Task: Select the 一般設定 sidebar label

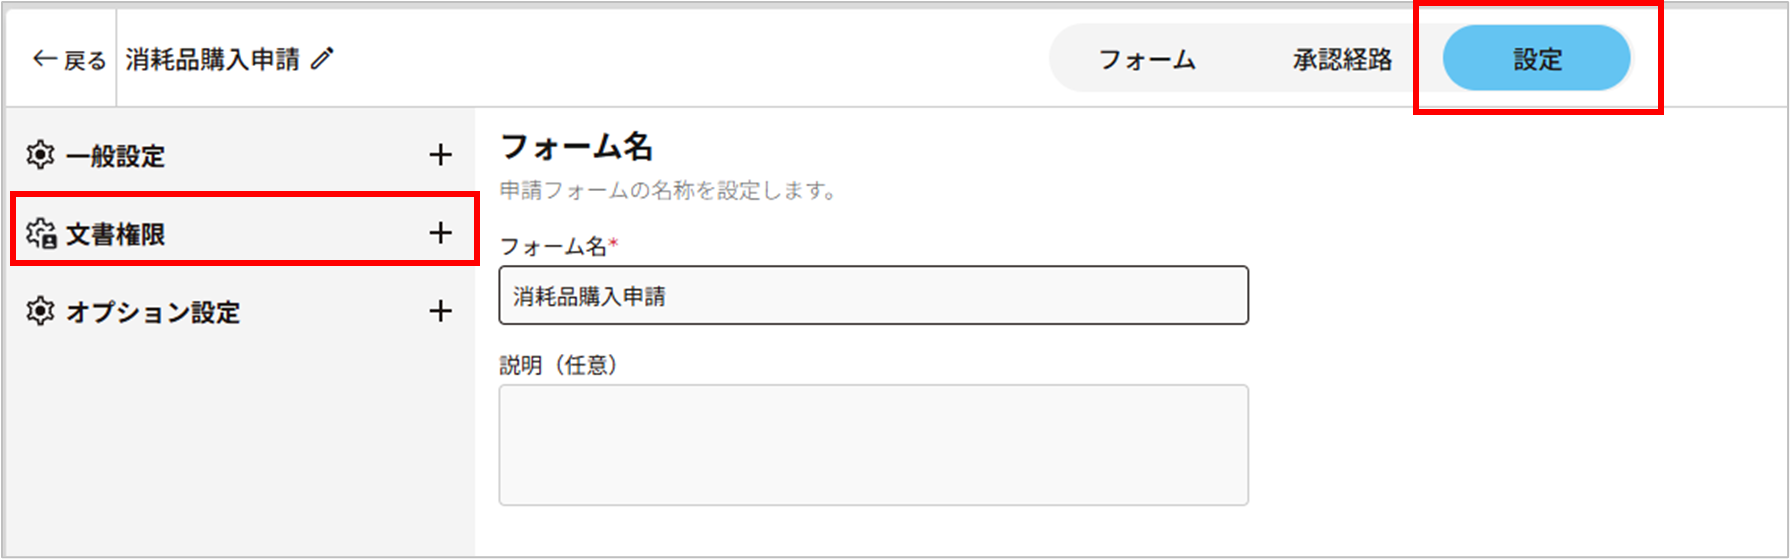Action: pyautogui.click(x=115, y=156)
